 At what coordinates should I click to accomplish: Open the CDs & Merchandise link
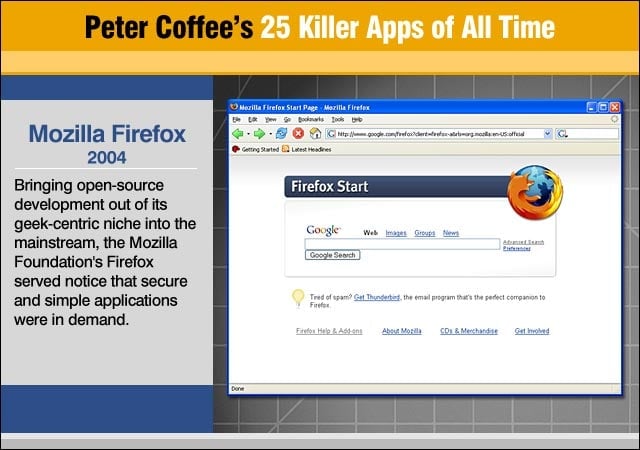[469, 331]
